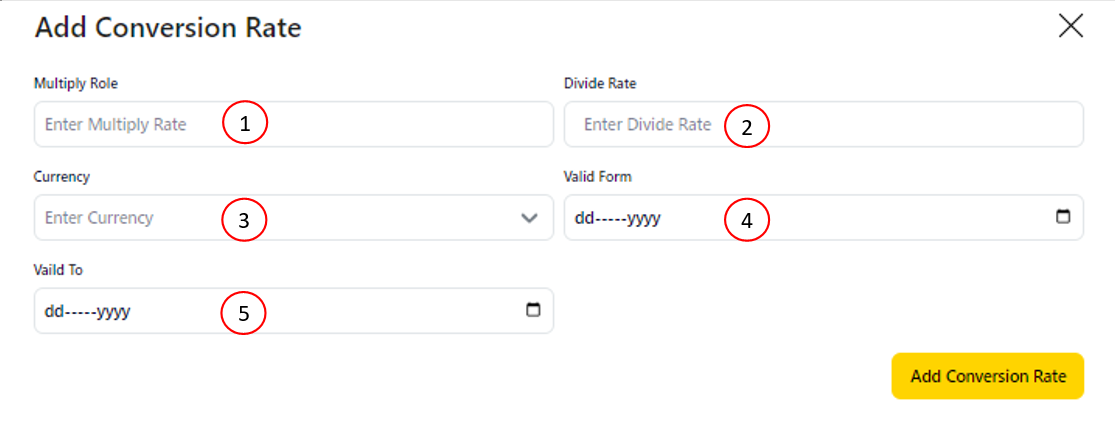Close the Add Conversion Rate dialog
This screenshot has height=443, width=1115.
1070,26
